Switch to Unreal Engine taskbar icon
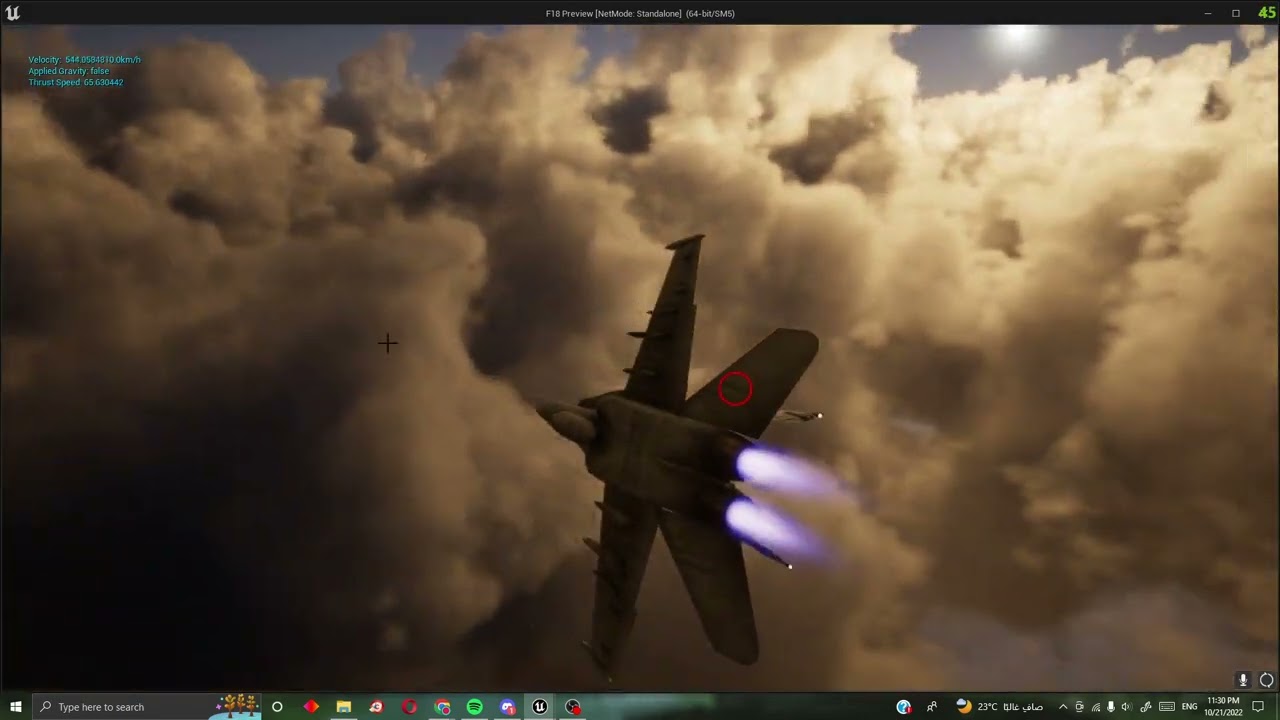This screenshot has width=1280, height=720. click(540, 707)
